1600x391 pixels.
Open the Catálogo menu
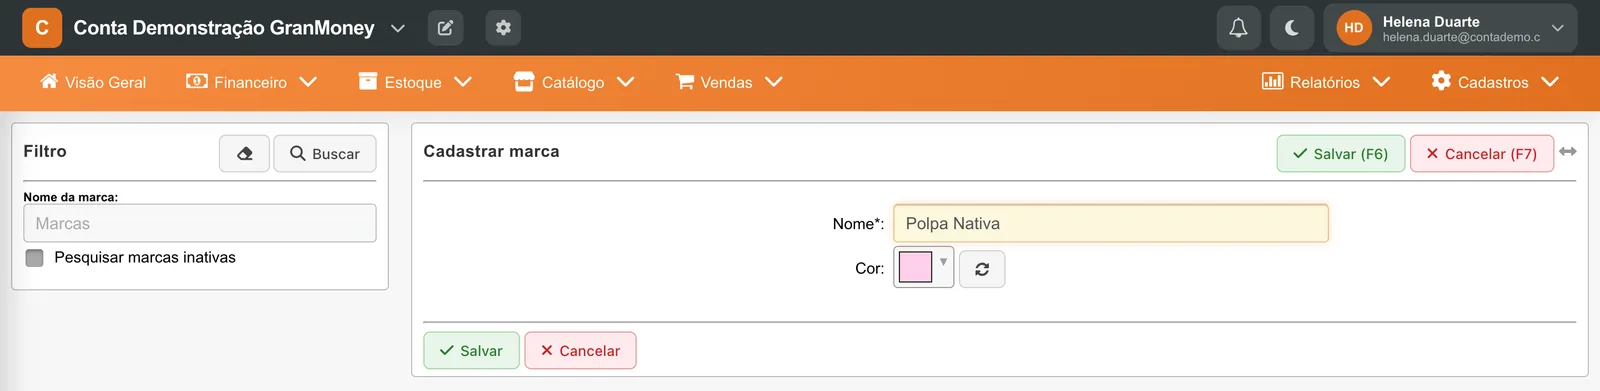[x=574, y=82]
